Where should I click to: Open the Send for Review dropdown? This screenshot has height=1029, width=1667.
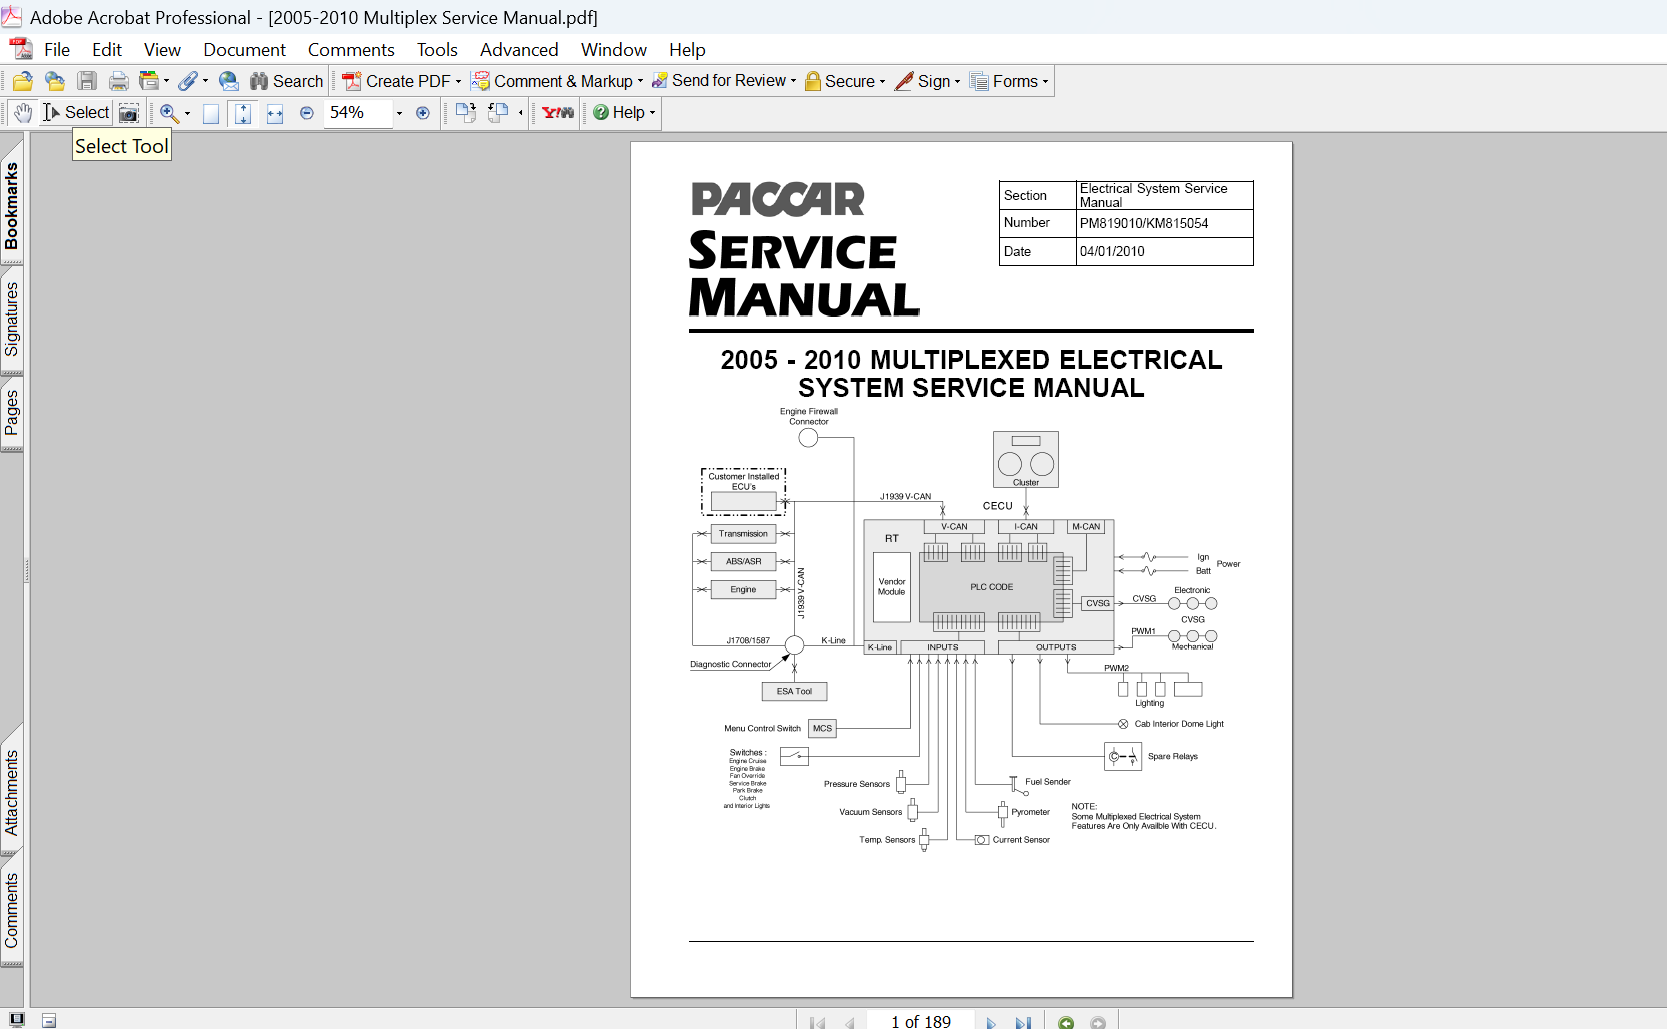(x=793, y=82)
